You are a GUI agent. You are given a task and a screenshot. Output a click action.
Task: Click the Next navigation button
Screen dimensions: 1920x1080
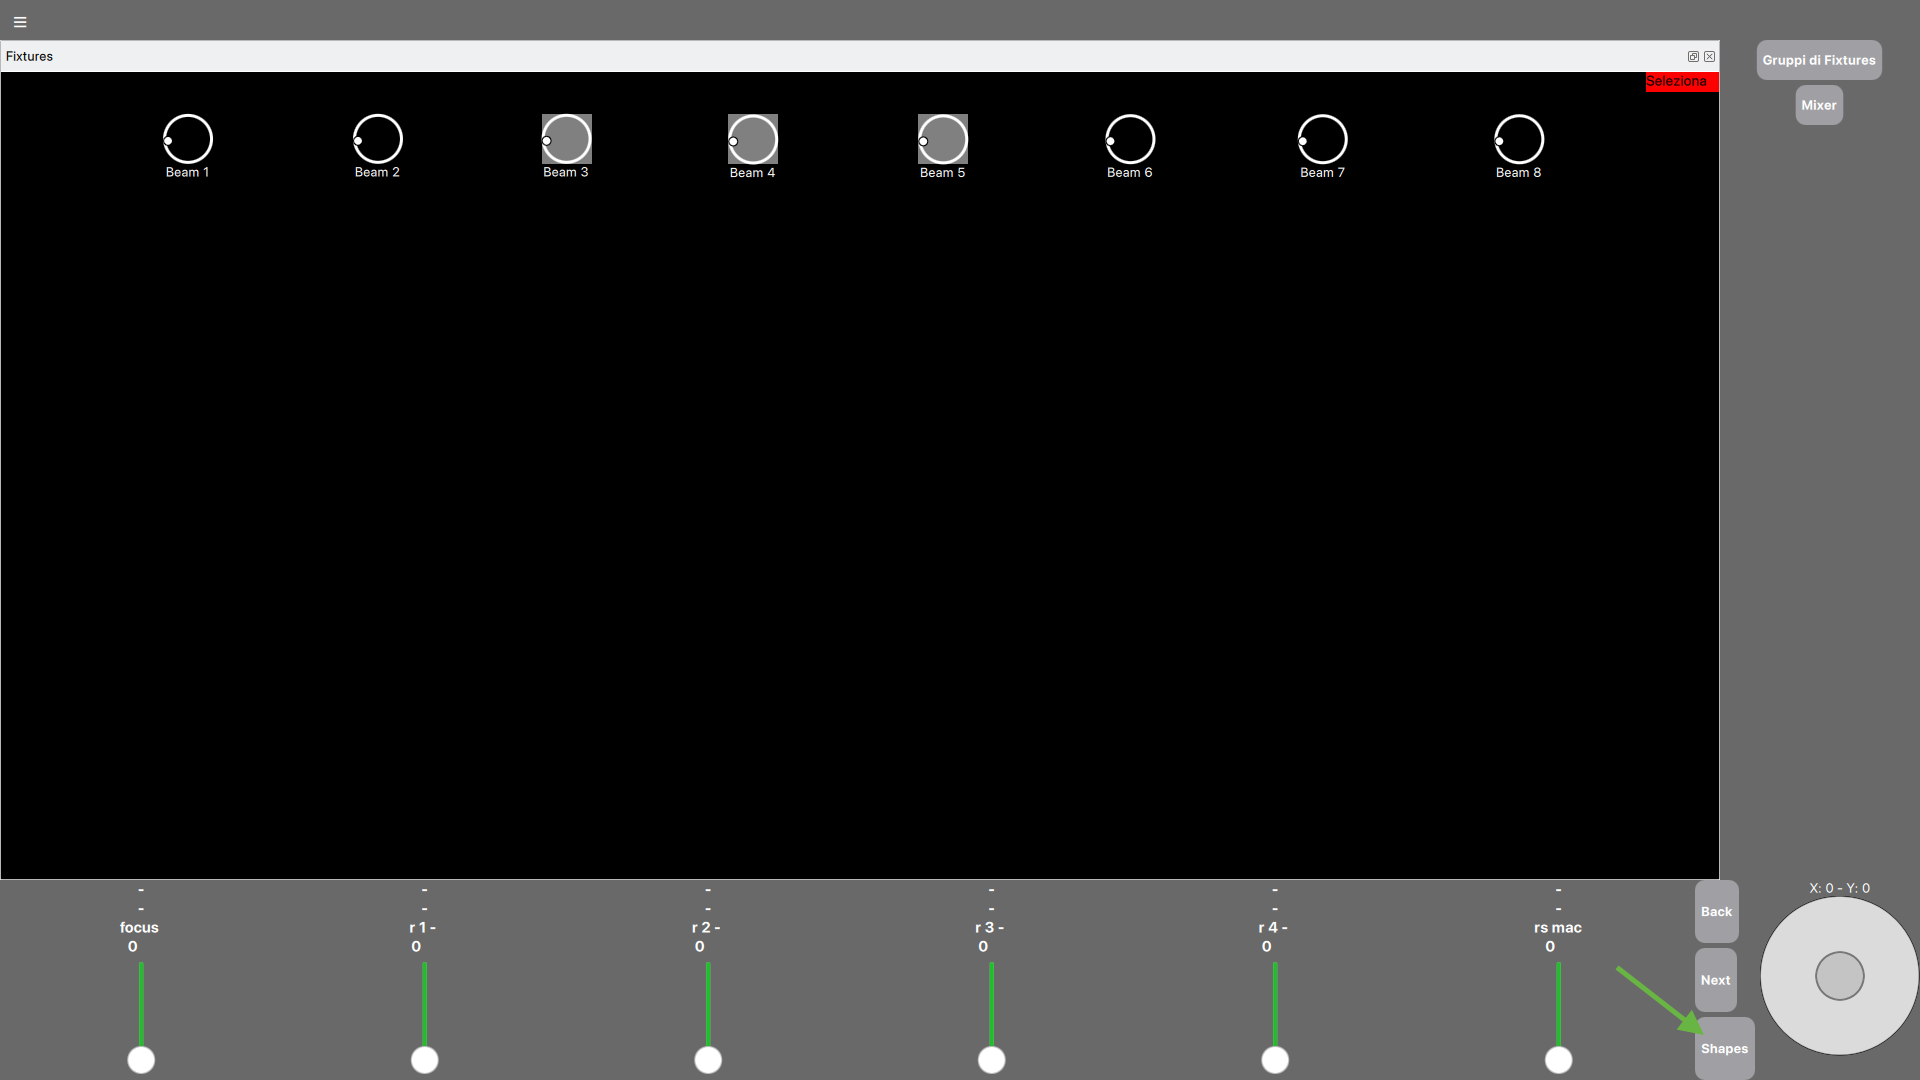click(x=1714, y=978)
